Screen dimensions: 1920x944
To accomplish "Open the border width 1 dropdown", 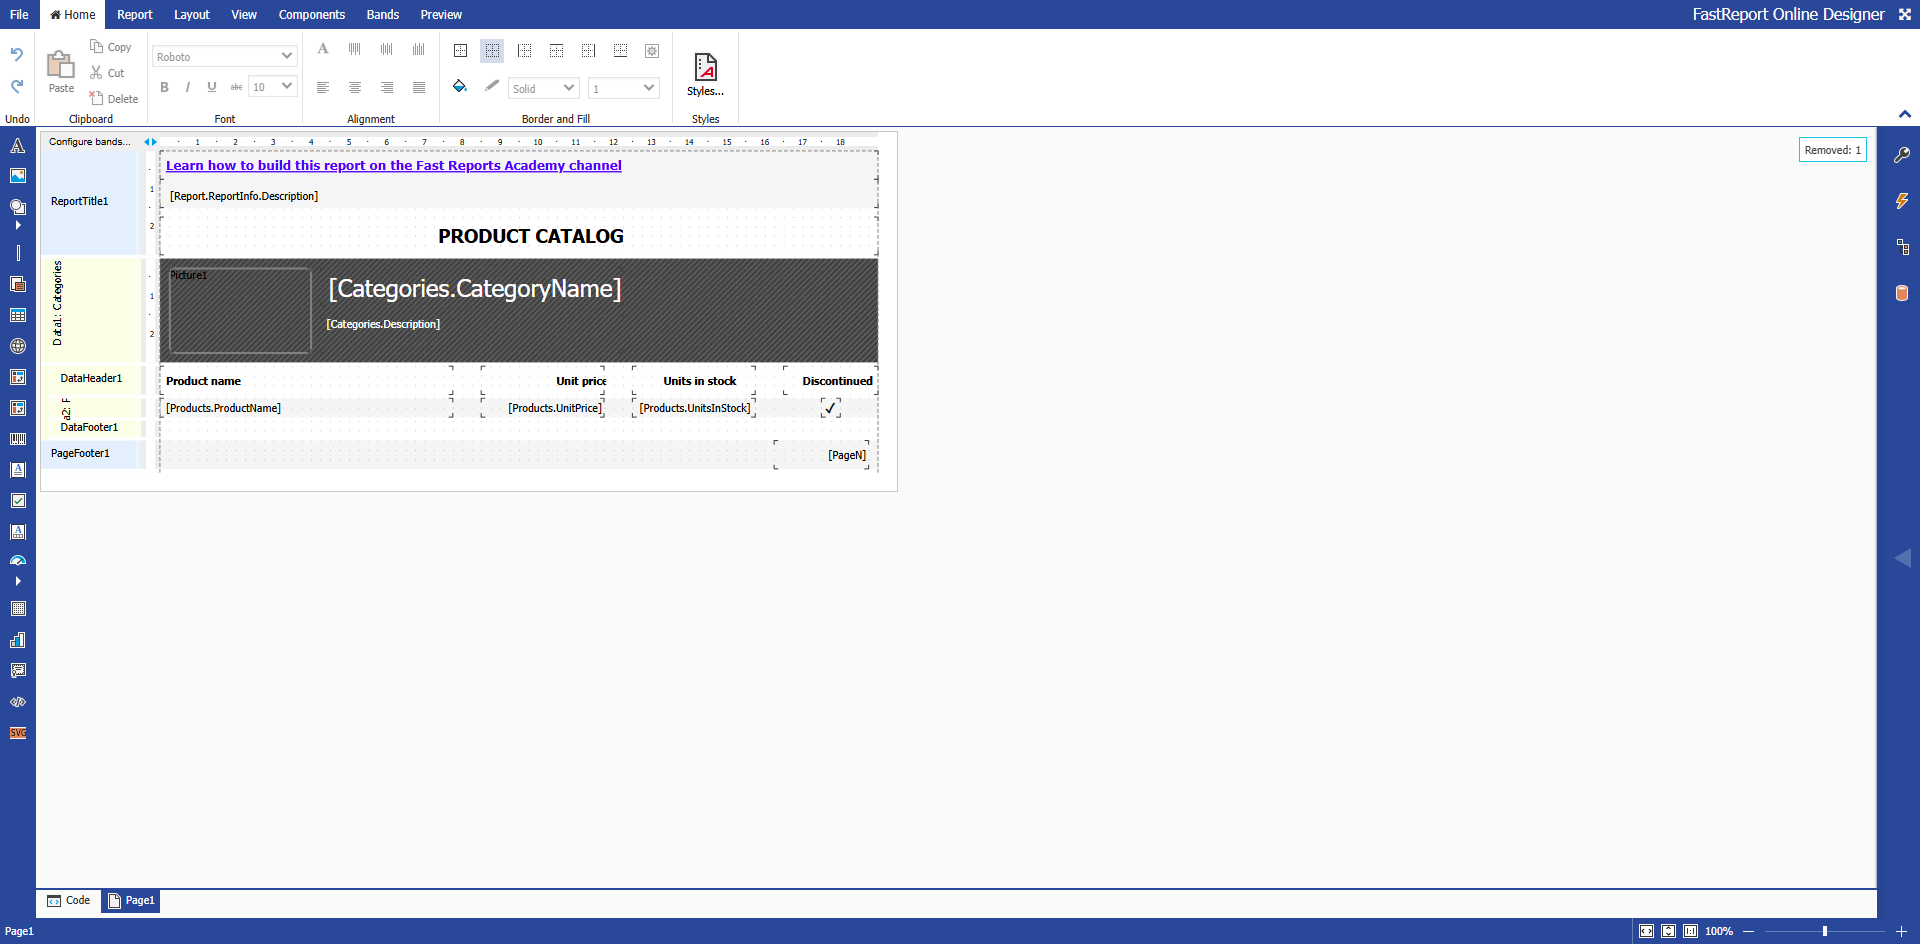I will (x=624, y=88).
